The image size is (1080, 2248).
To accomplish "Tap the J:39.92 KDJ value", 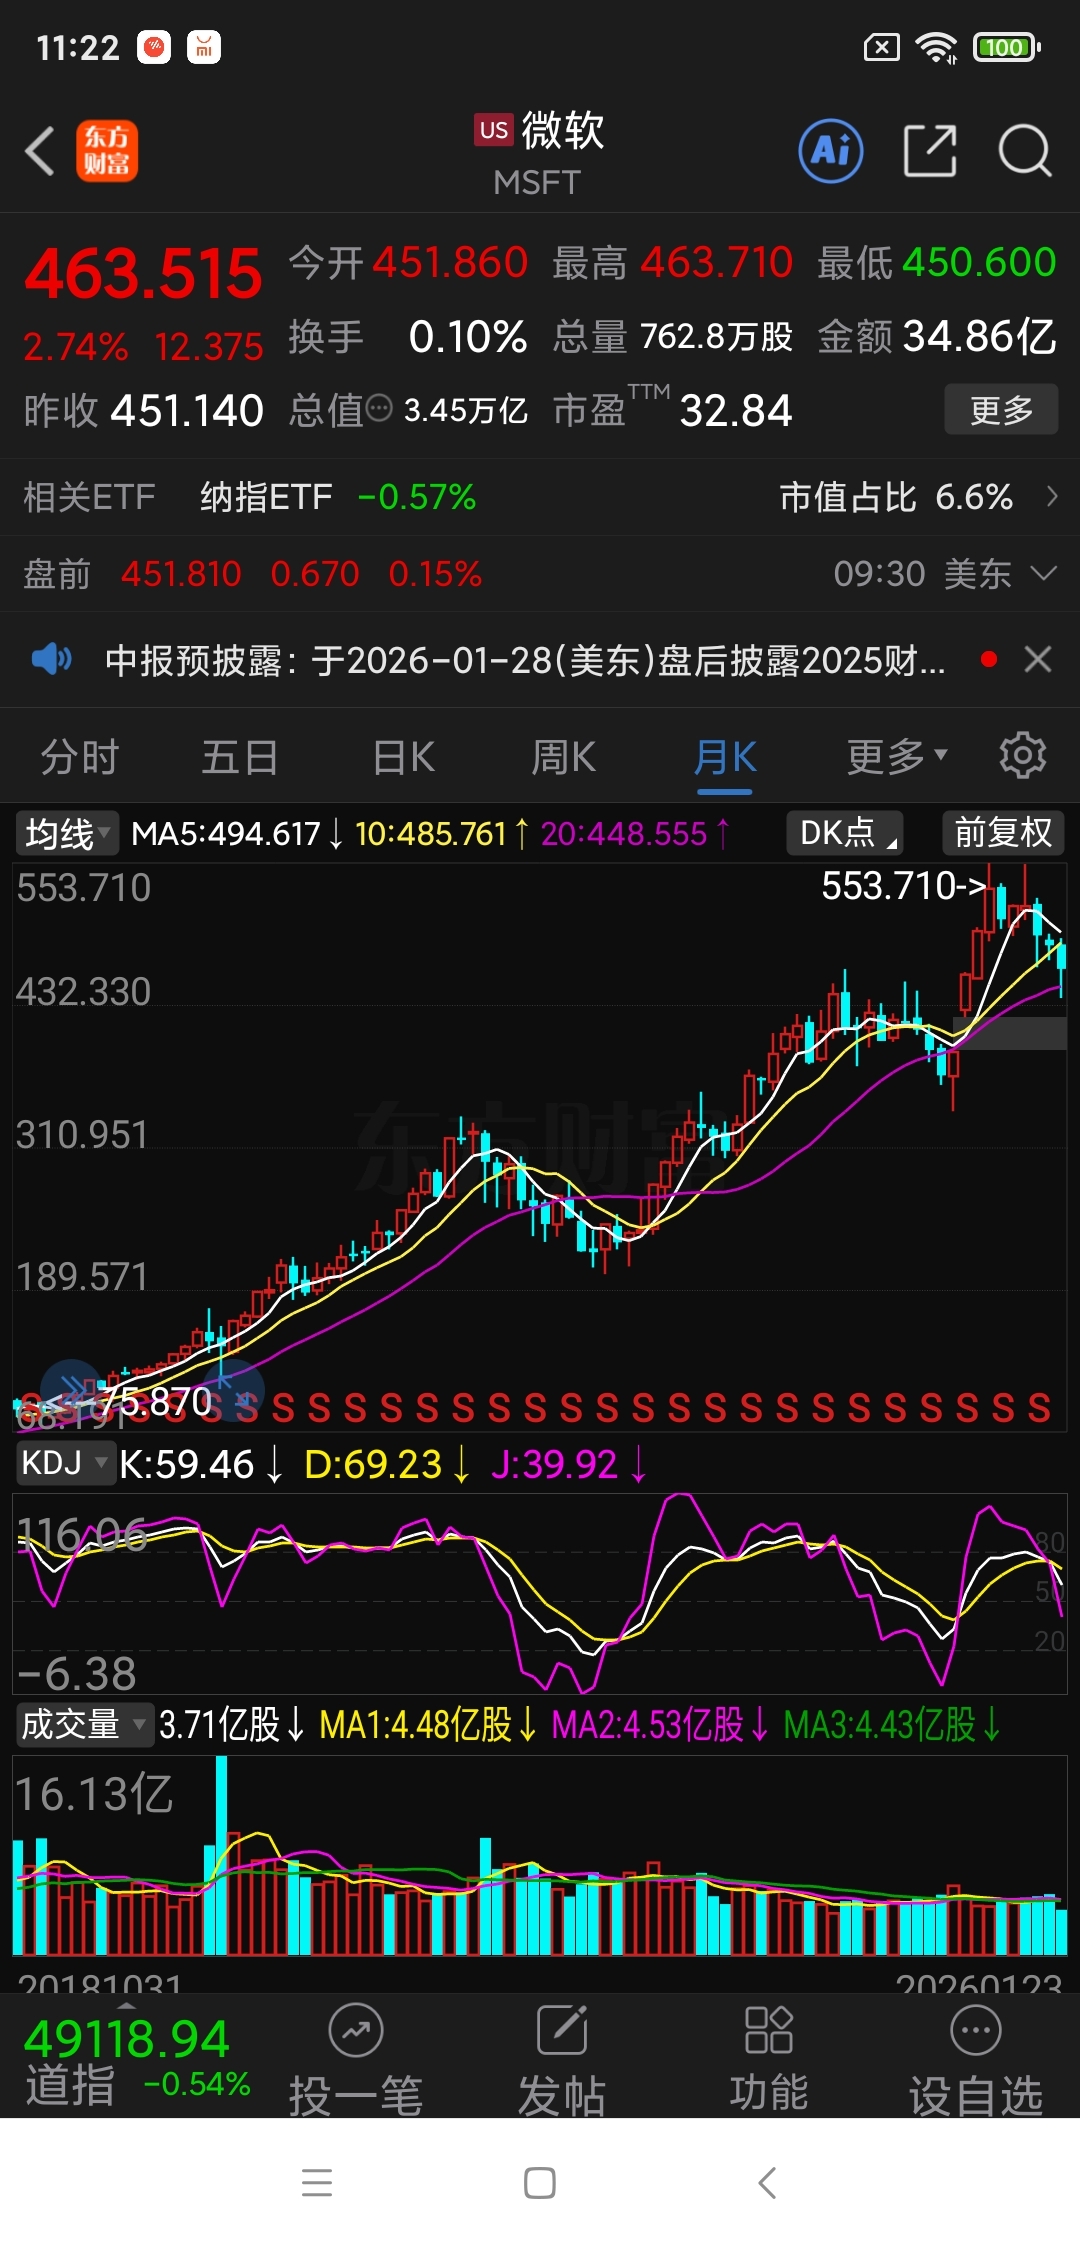I will [569, 1464].
